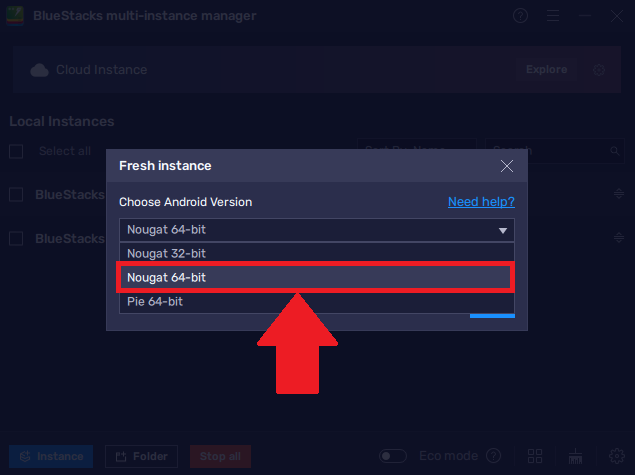Close the Fresh instance dialog
The height and width of the screenshot is (475, 635).
[507, 166]
